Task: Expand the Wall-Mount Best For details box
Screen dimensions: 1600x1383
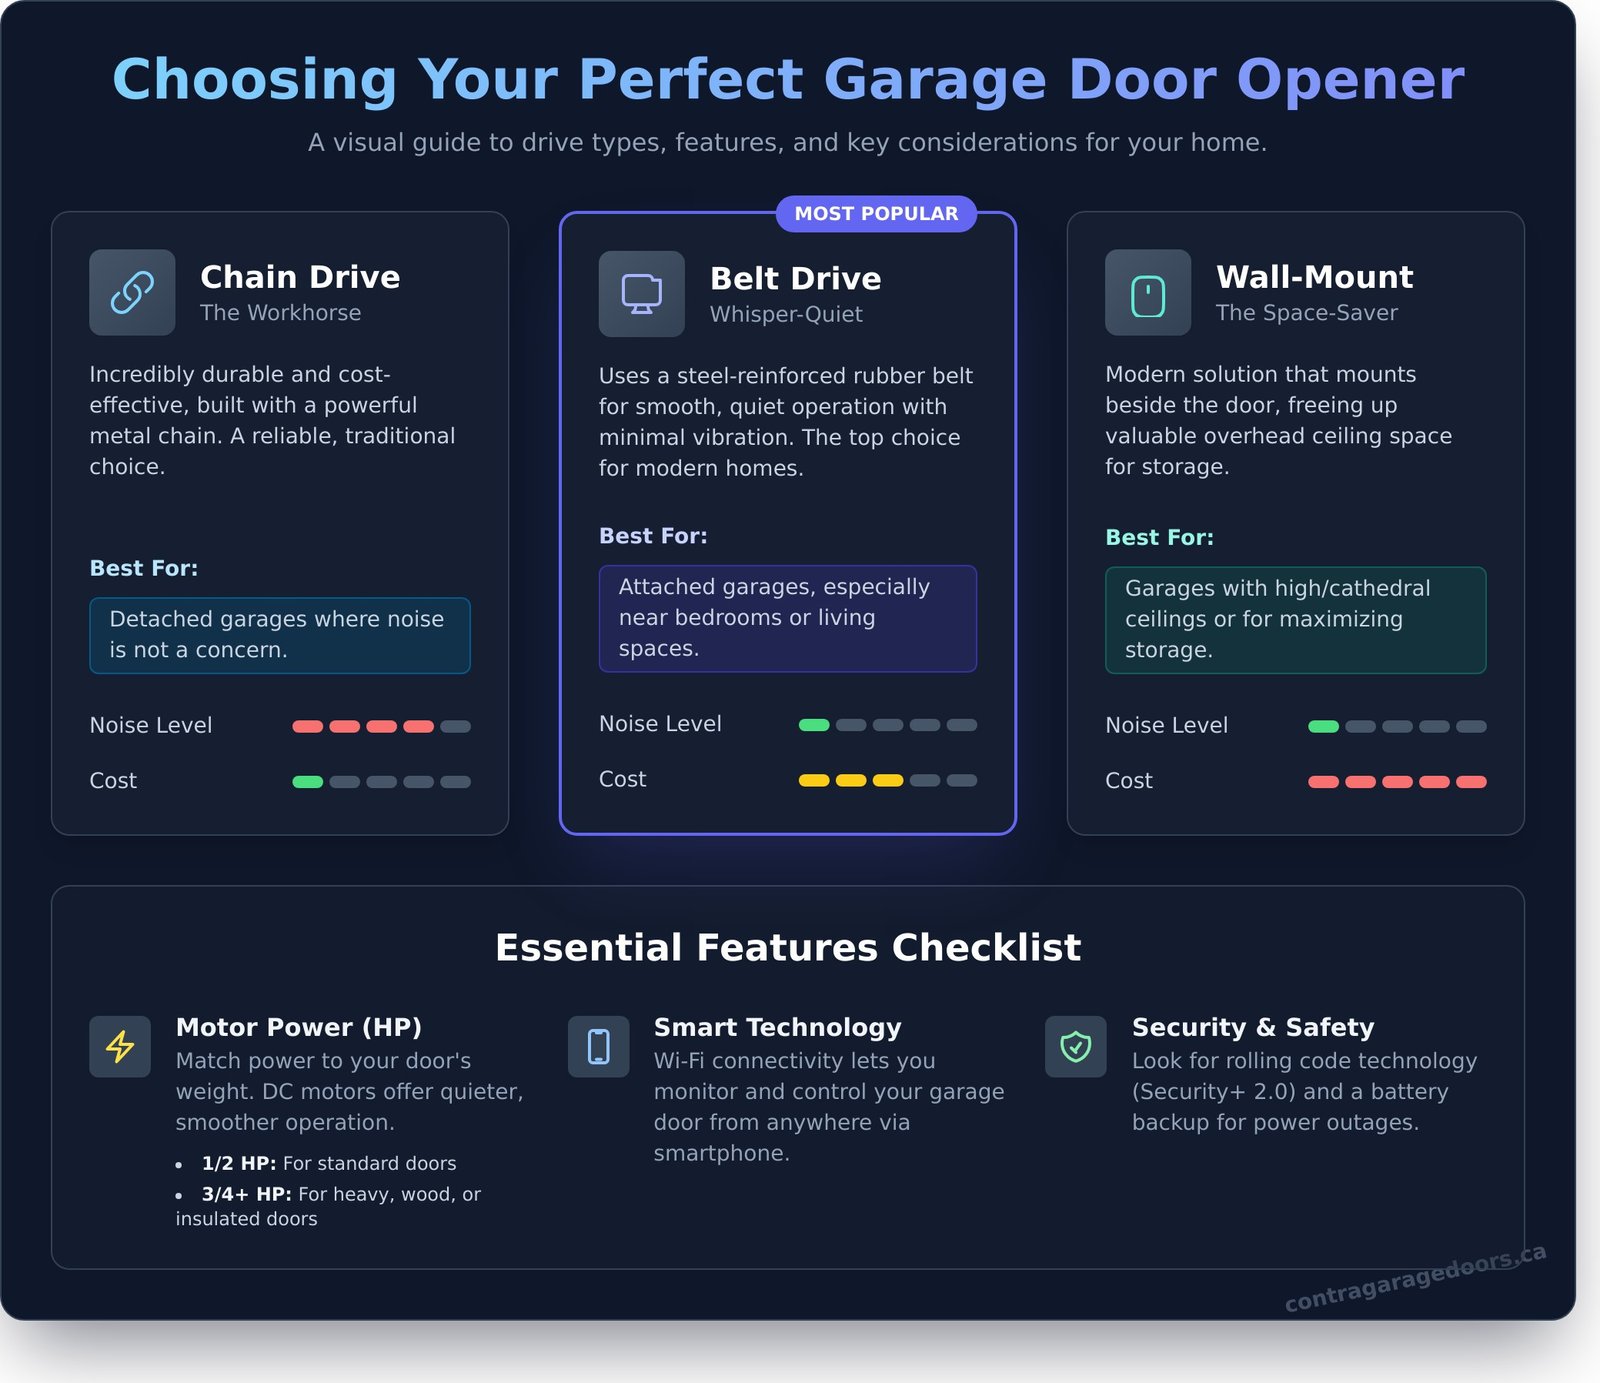Action: coord(1296,620)
